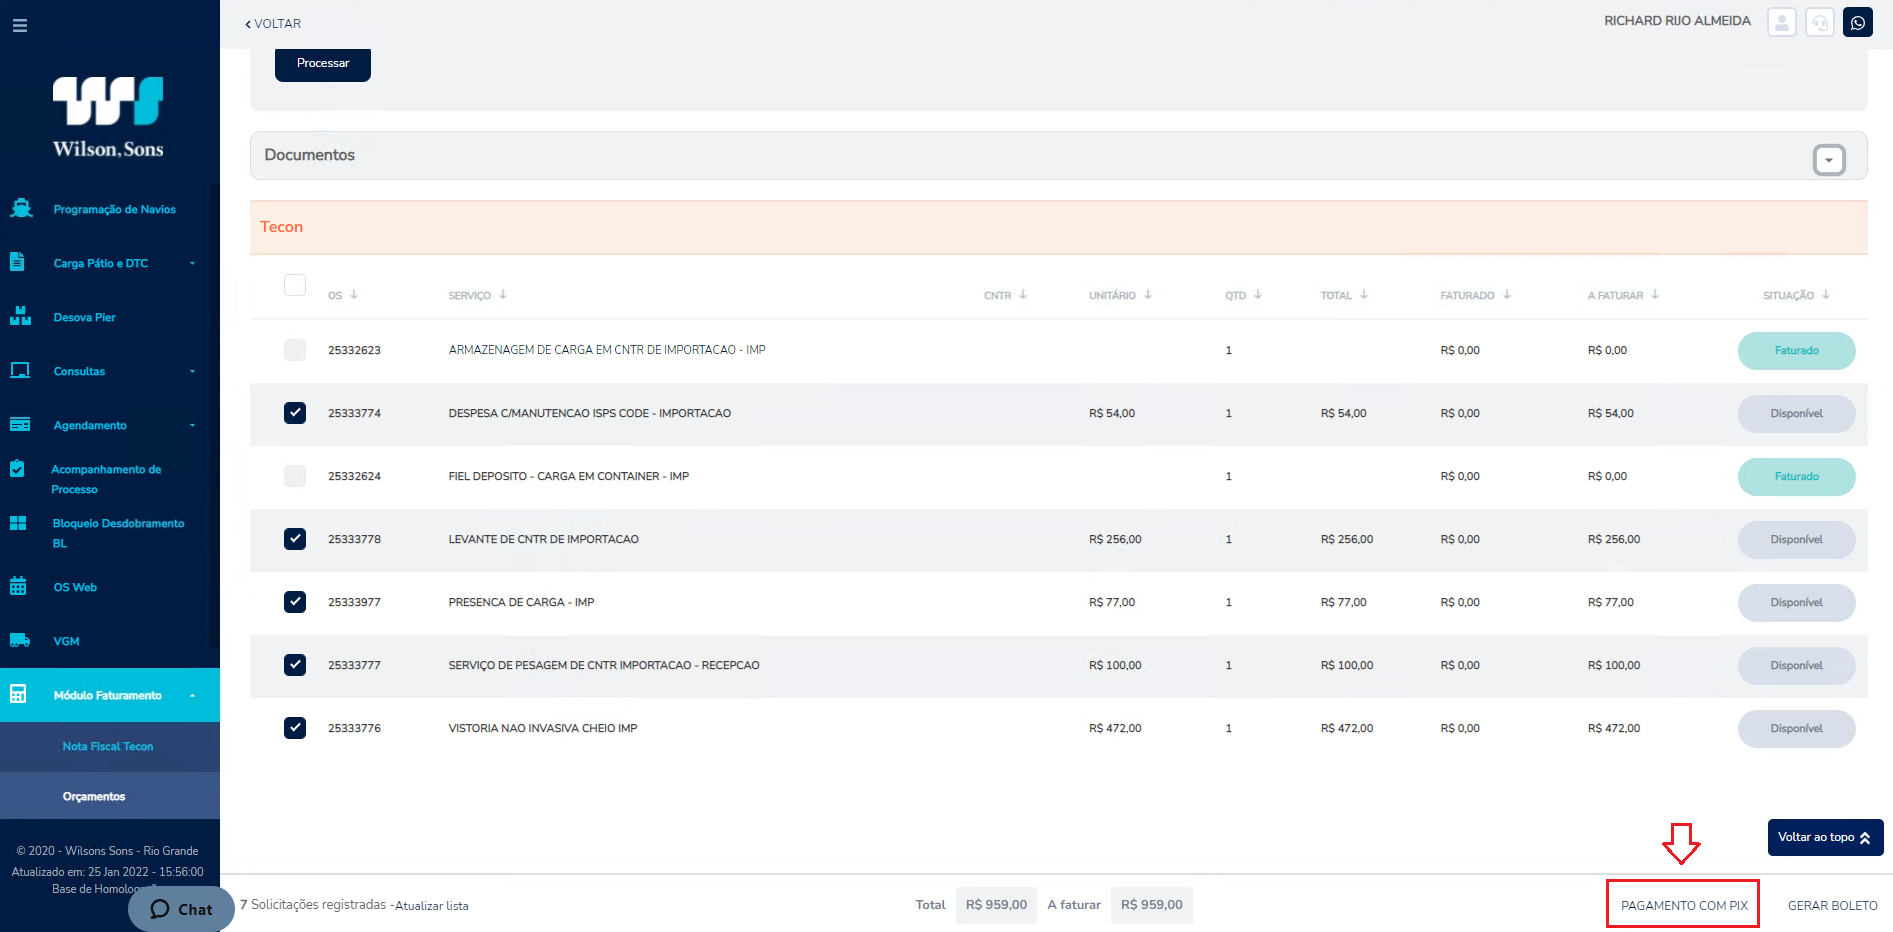The height and width of the screenshot is (932, 1893).
Task: Uncheck the VISTORIA NAO INVASIVA row checkbox
Action: 295,728
